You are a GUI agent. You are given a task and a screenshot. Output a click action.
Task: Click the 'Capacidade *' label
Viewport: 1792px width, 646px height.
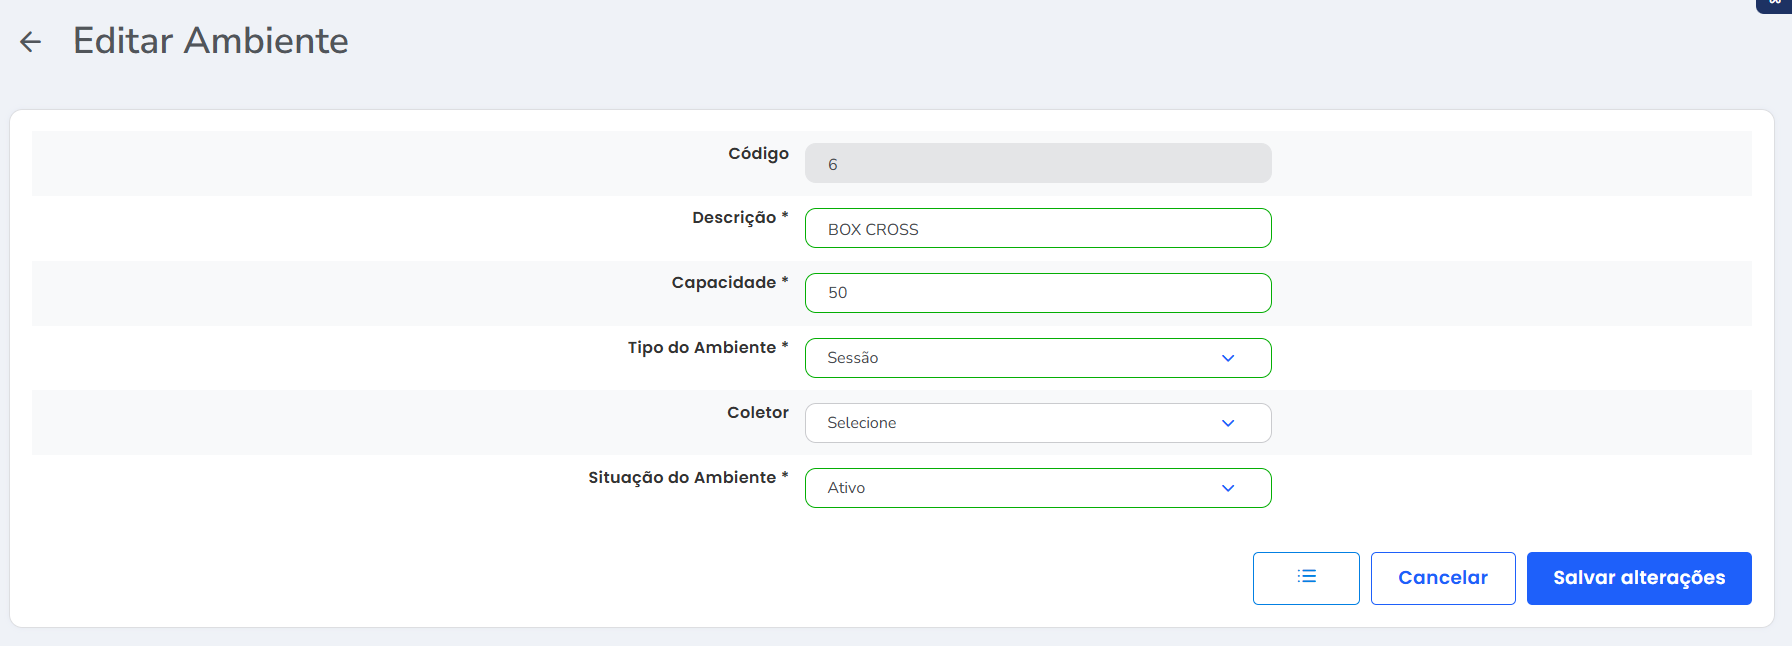point(730,283)
